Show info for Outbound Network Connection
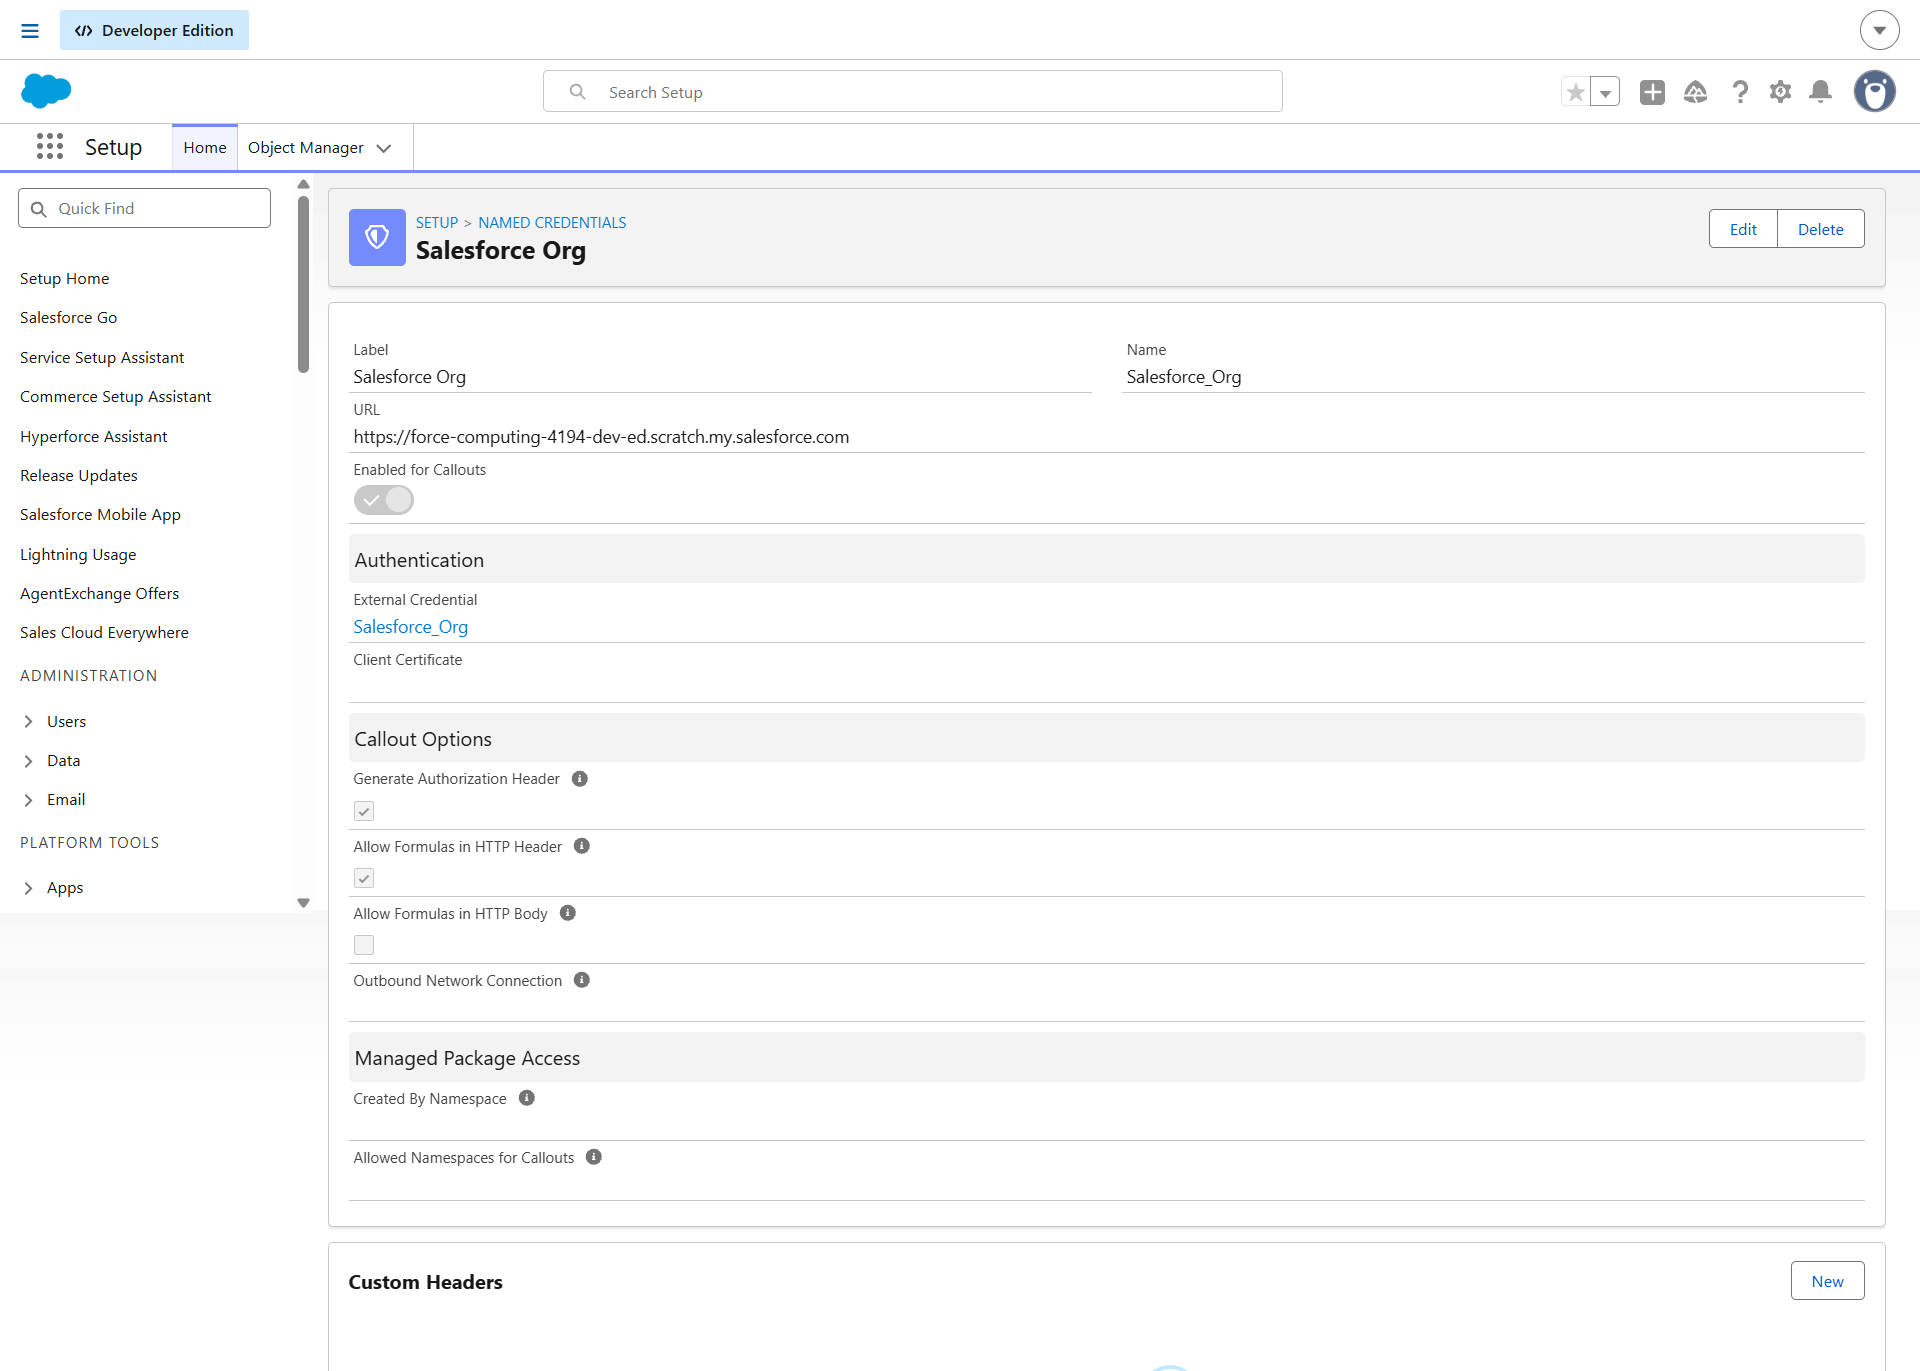Viewport: 1920px width, 1371px height. 582,980
